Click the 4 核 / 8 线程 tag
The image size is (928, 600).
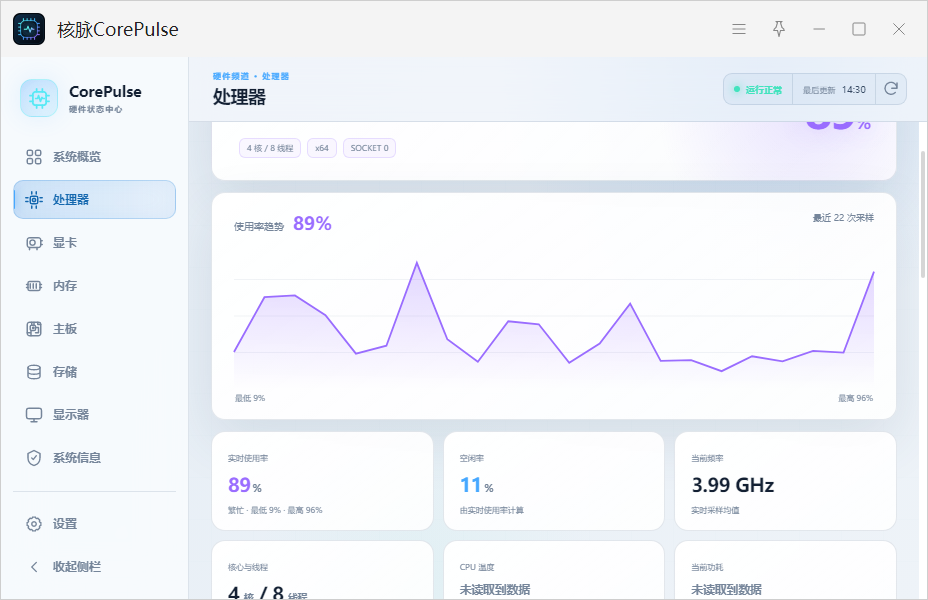[x=270, y=148]
